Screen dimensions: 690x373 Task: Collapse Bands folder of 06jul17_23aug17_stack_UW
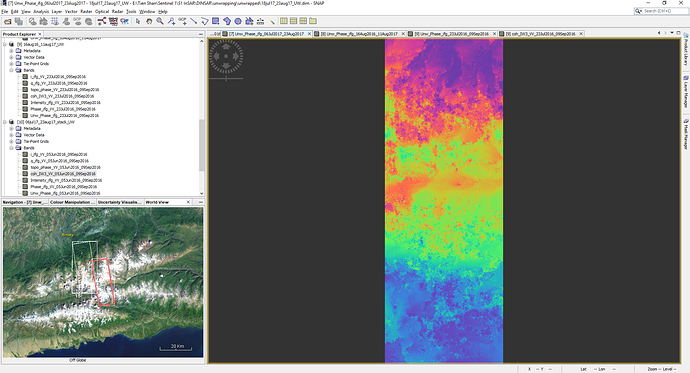tap(11, 148)
